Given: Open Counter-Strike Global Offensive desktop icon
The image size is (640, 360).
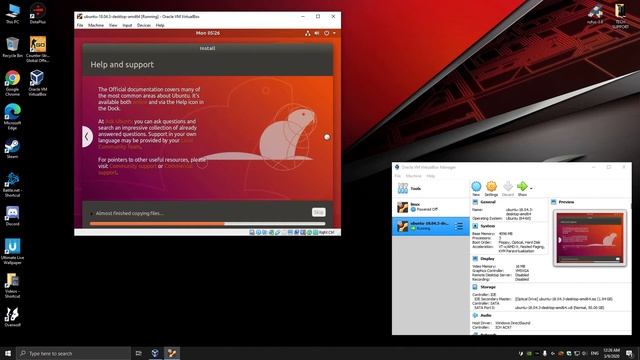Looking at the screenshot, I should click(x=38, y=49).
